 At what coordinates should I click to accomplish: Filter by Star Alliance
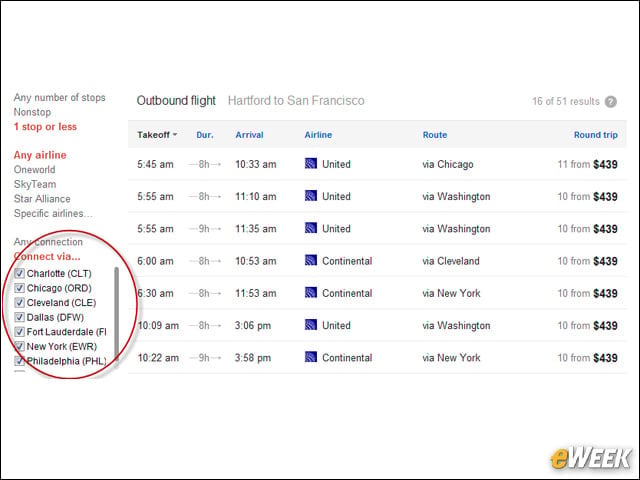tap(42, 199)
